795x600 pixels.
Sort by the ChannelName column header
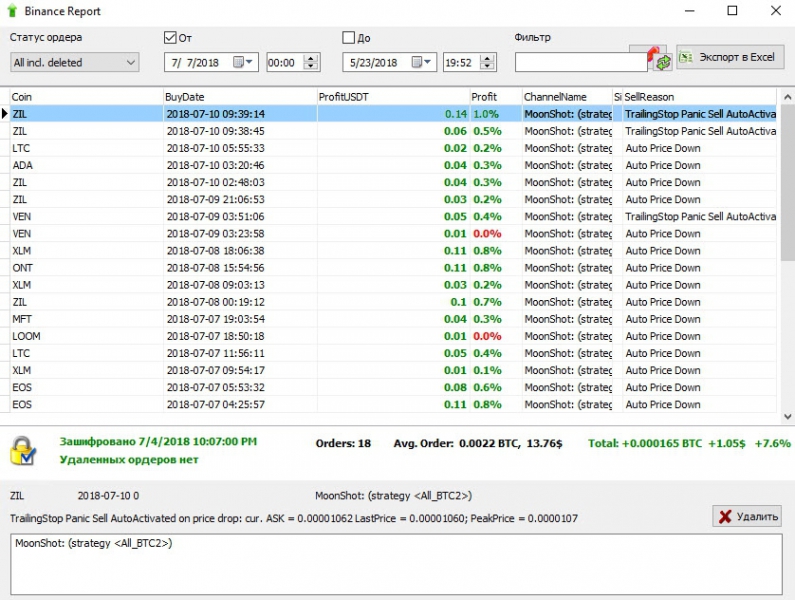click(567, 97)
